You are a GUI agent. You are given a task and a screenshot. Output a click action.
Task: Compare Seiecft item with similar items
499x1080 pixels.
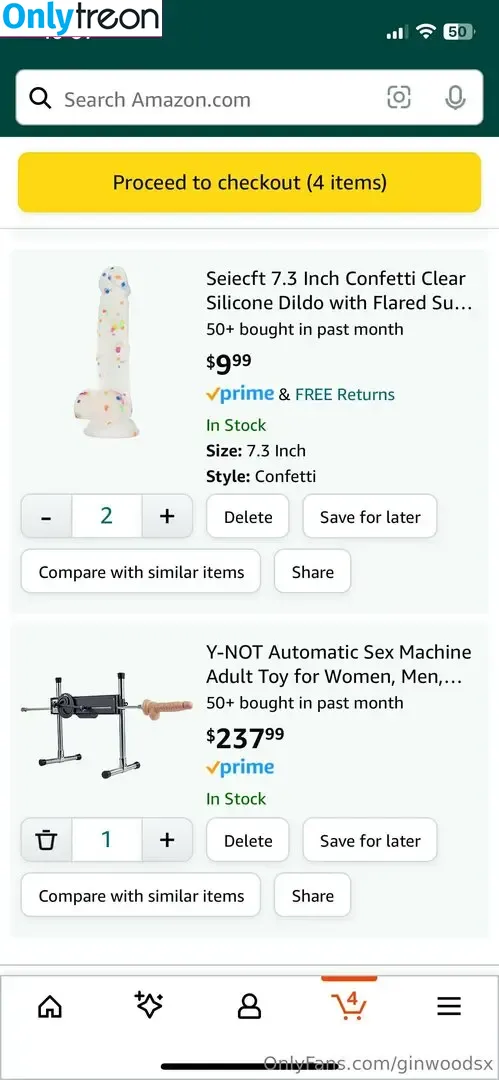(x=141, y=572)
